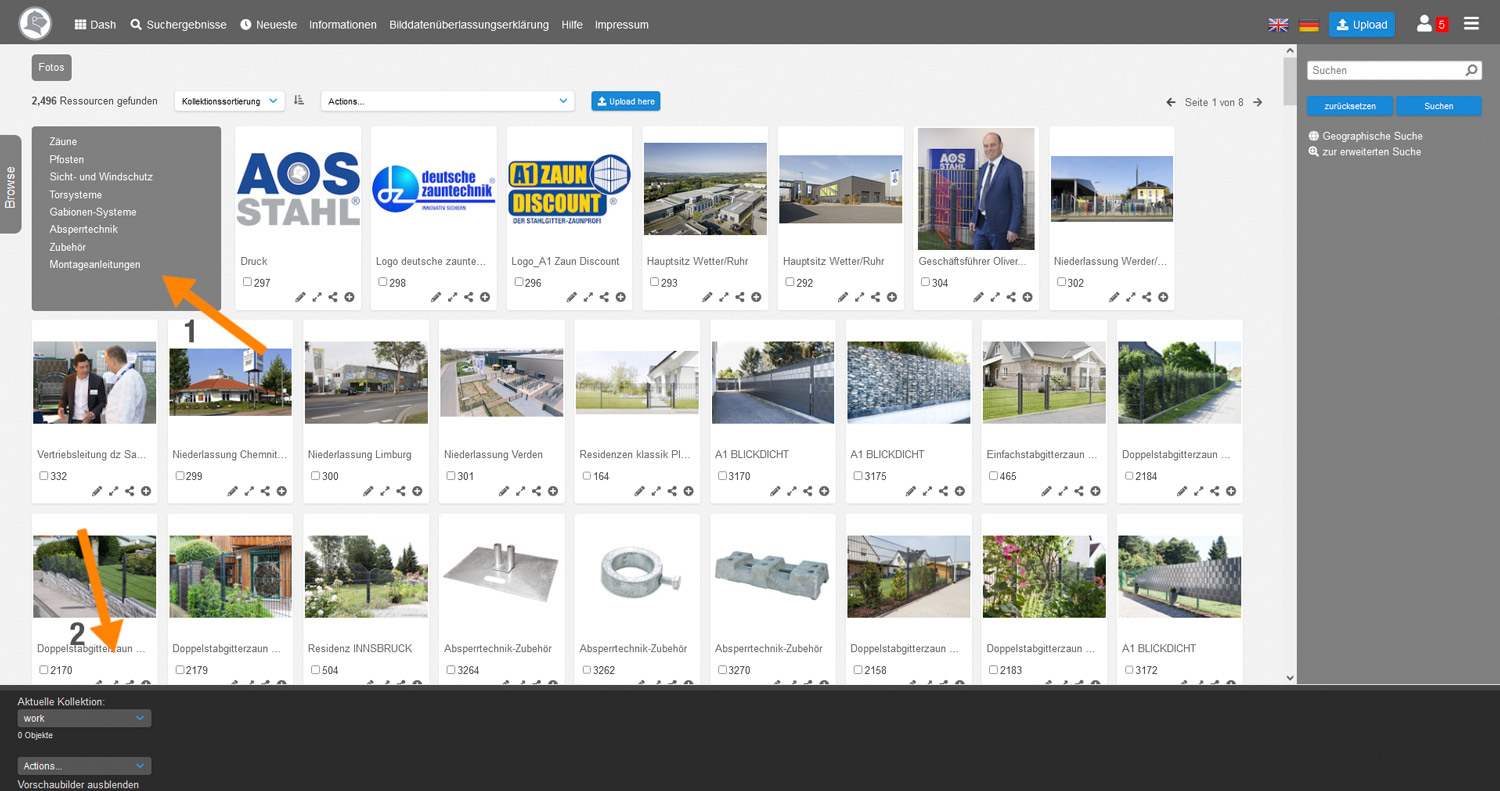1500x791 pixels.
Task: Go to next results page arrow
Action: 1258,102
